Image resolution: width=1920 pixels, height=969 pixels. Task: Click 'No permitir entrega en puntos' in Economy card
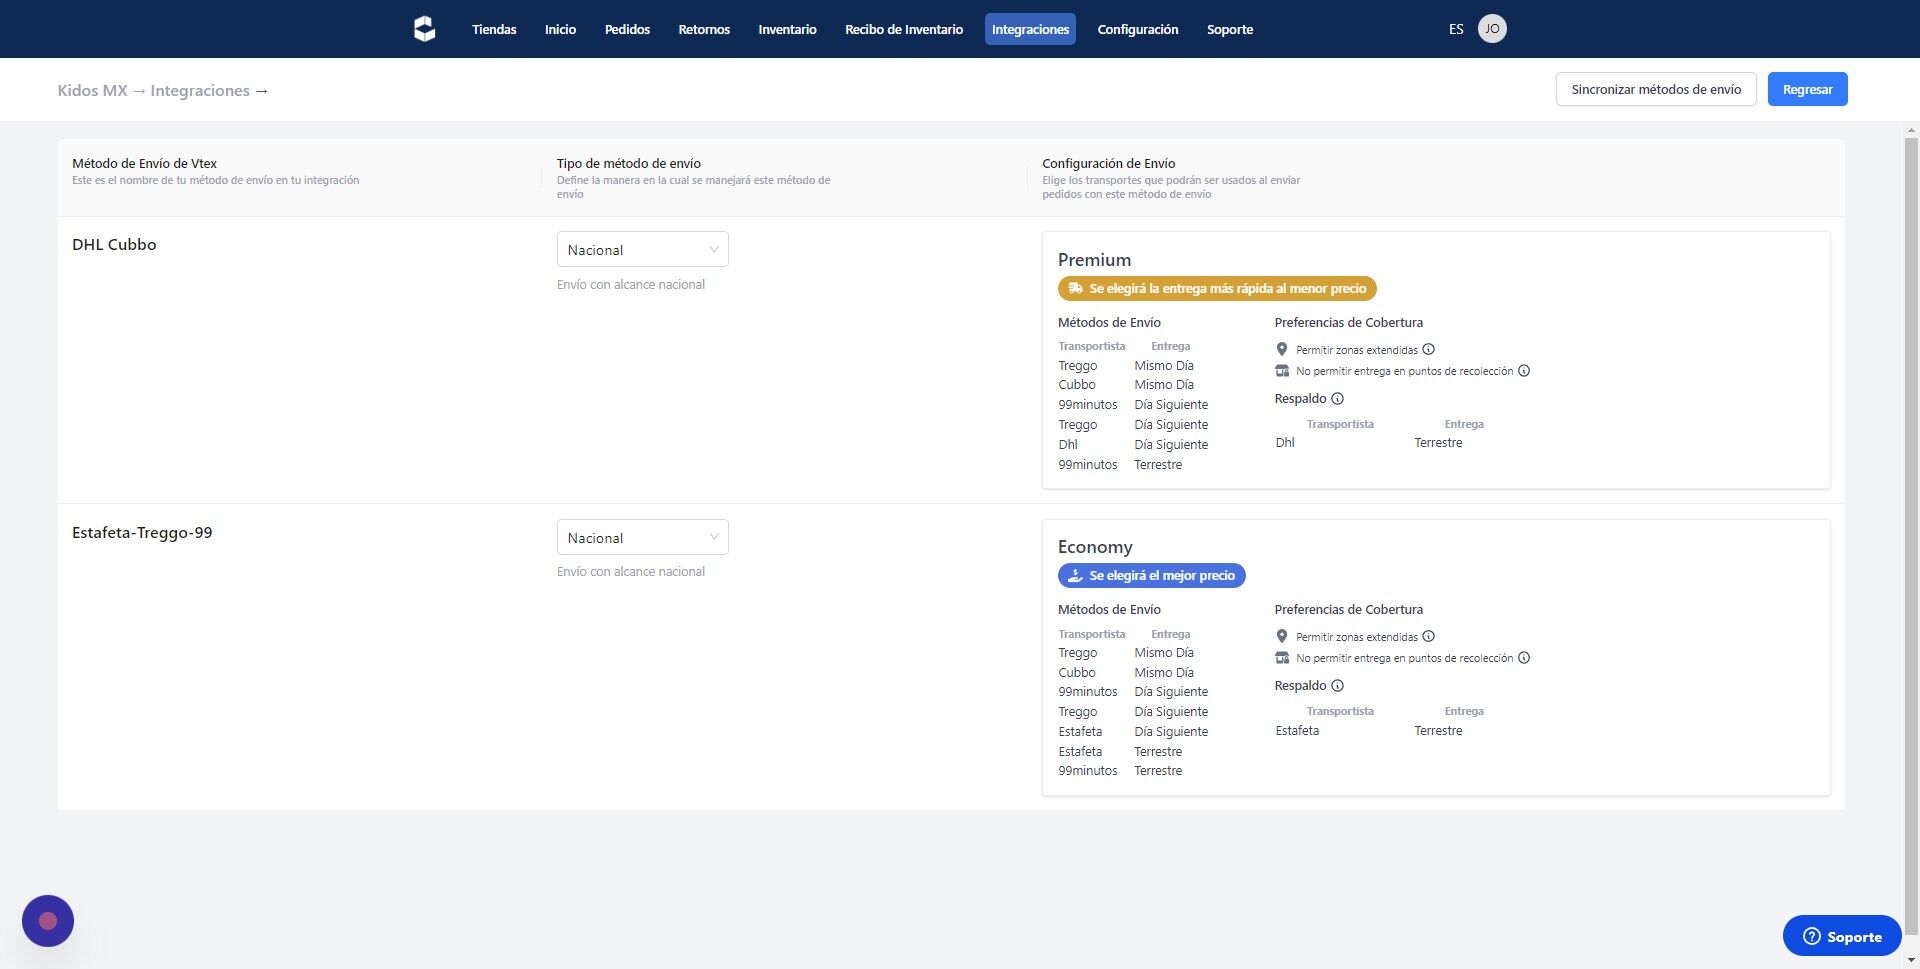pyautogui.click(x=1405, y=658)
